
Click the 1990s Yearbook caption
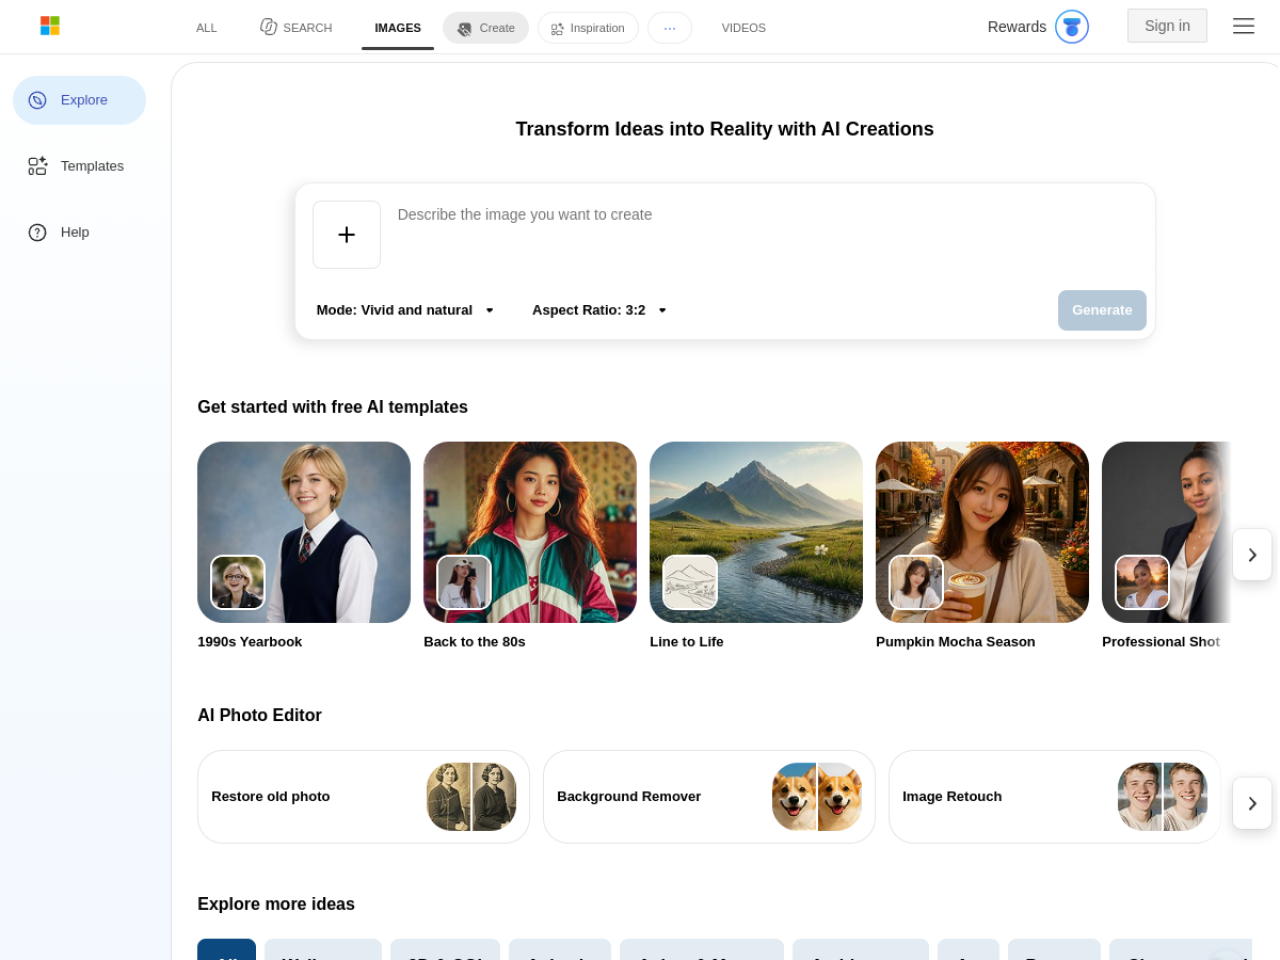tap(250, 642)
